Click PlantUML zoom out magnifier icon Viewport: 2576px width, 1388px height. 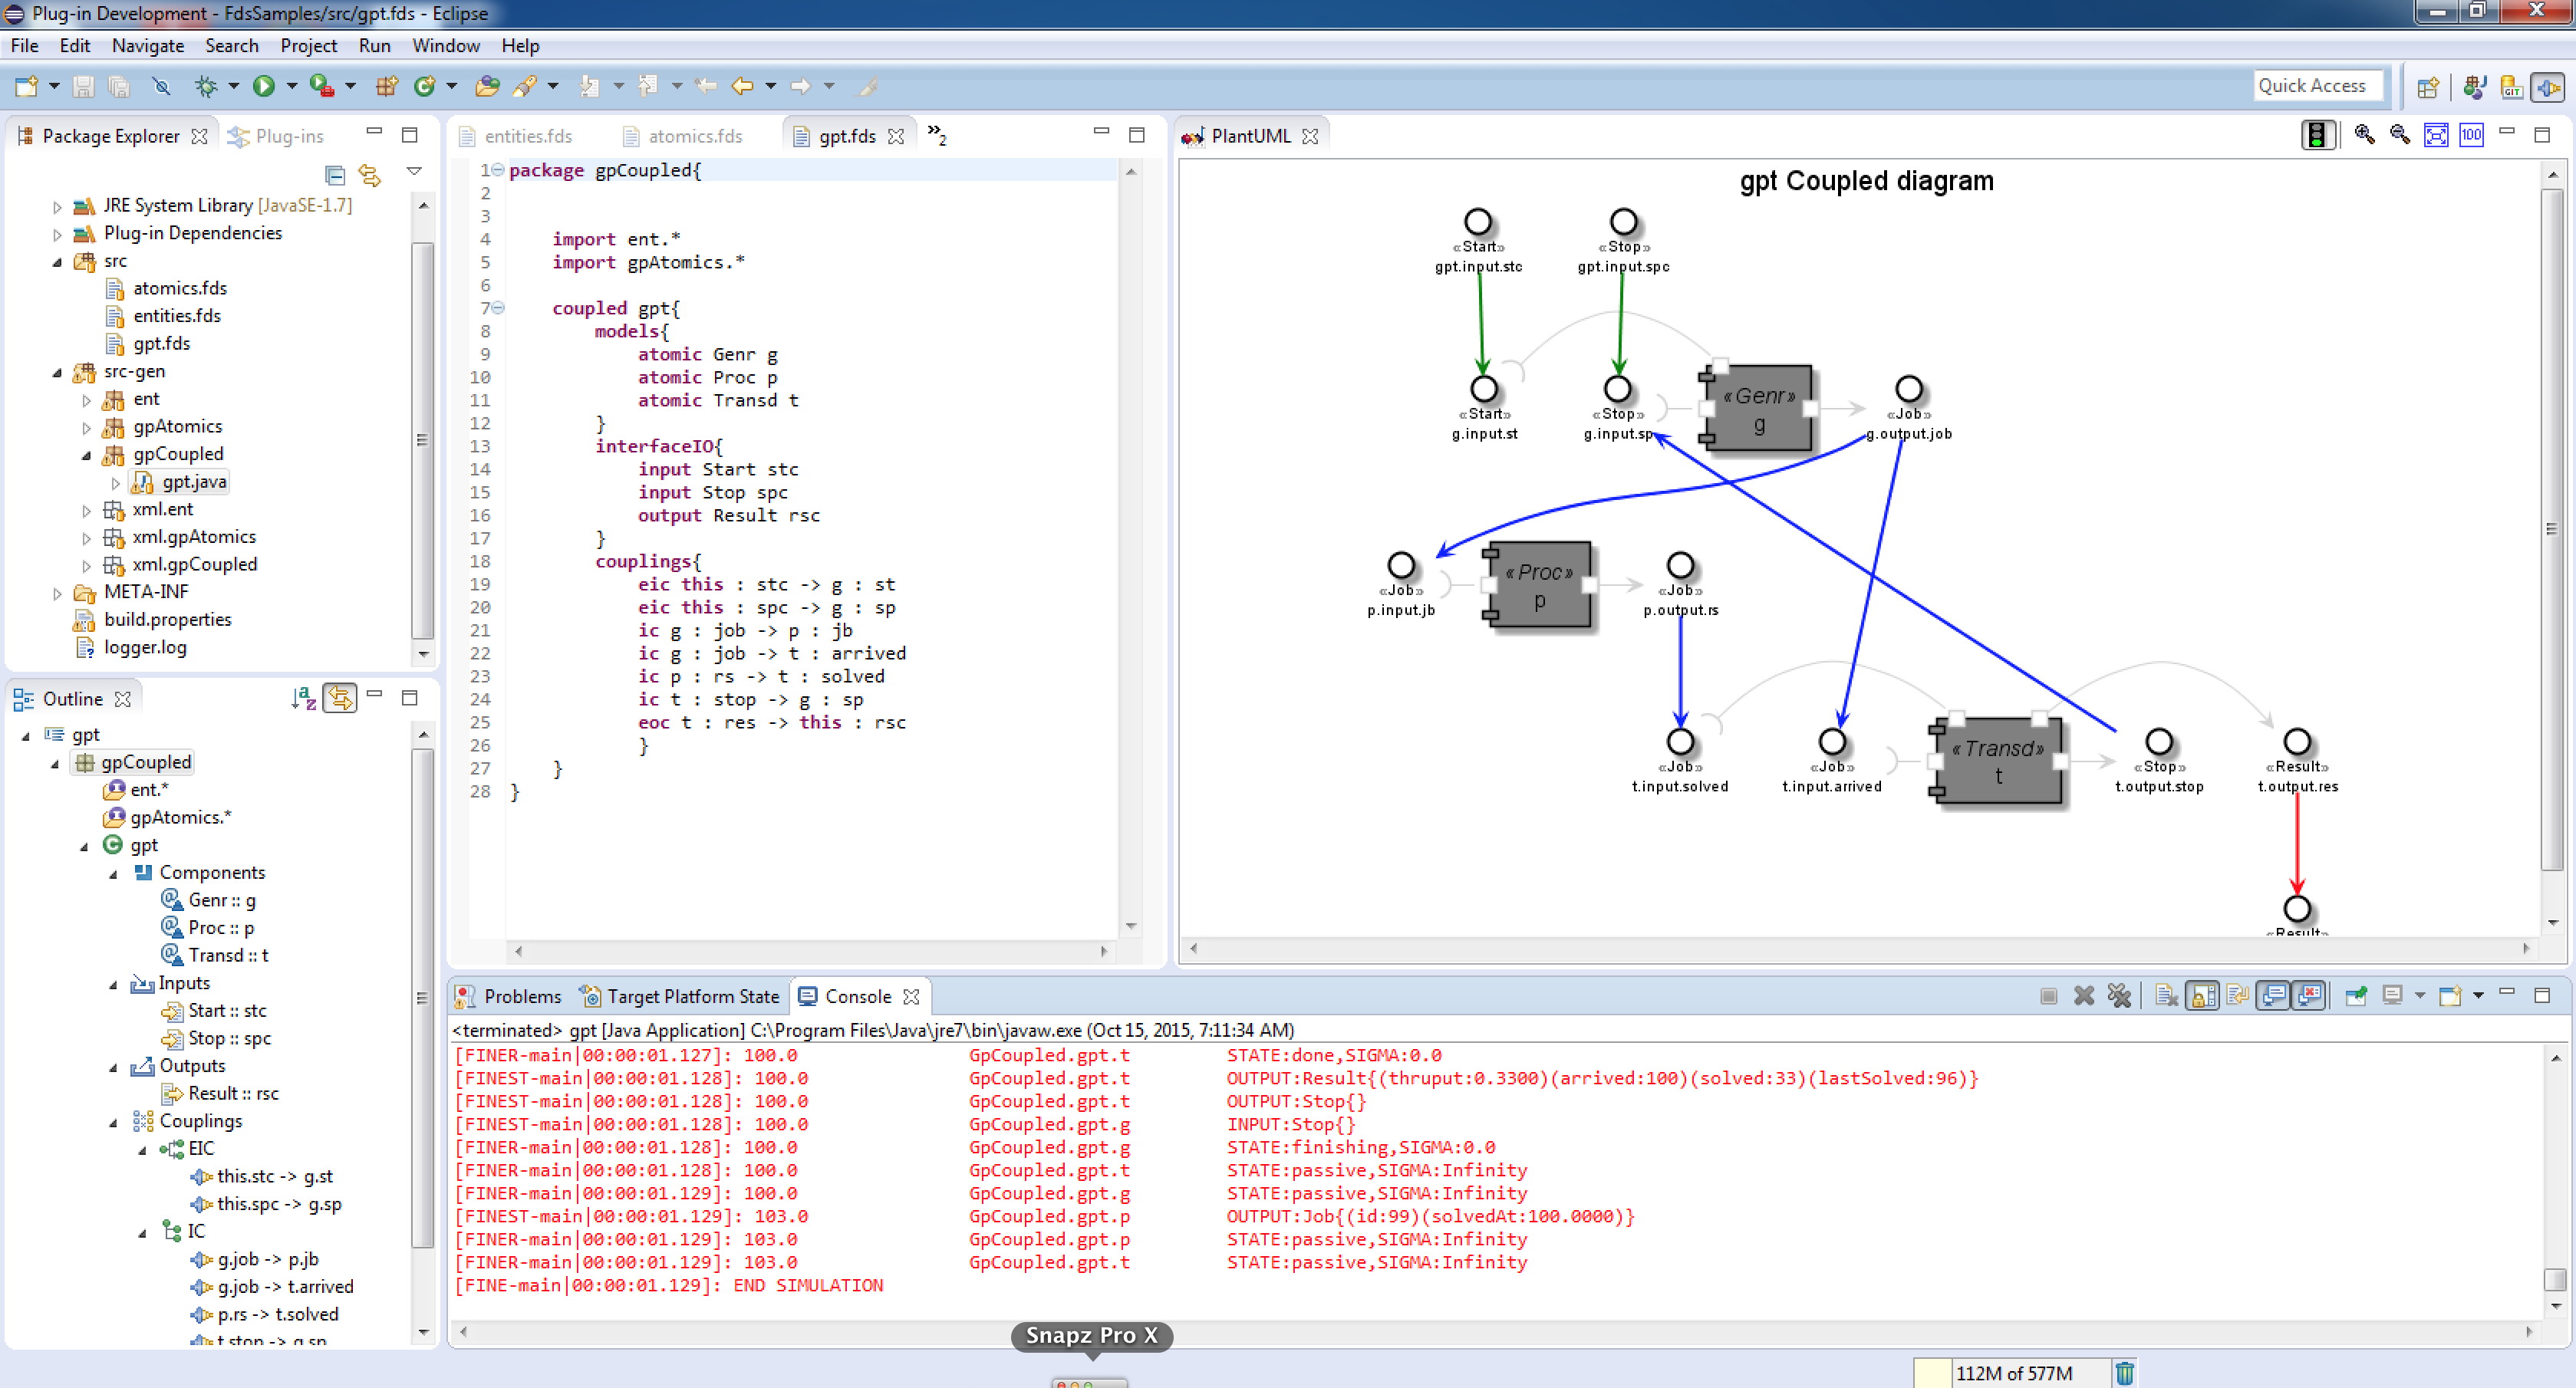coord(2400,135)
